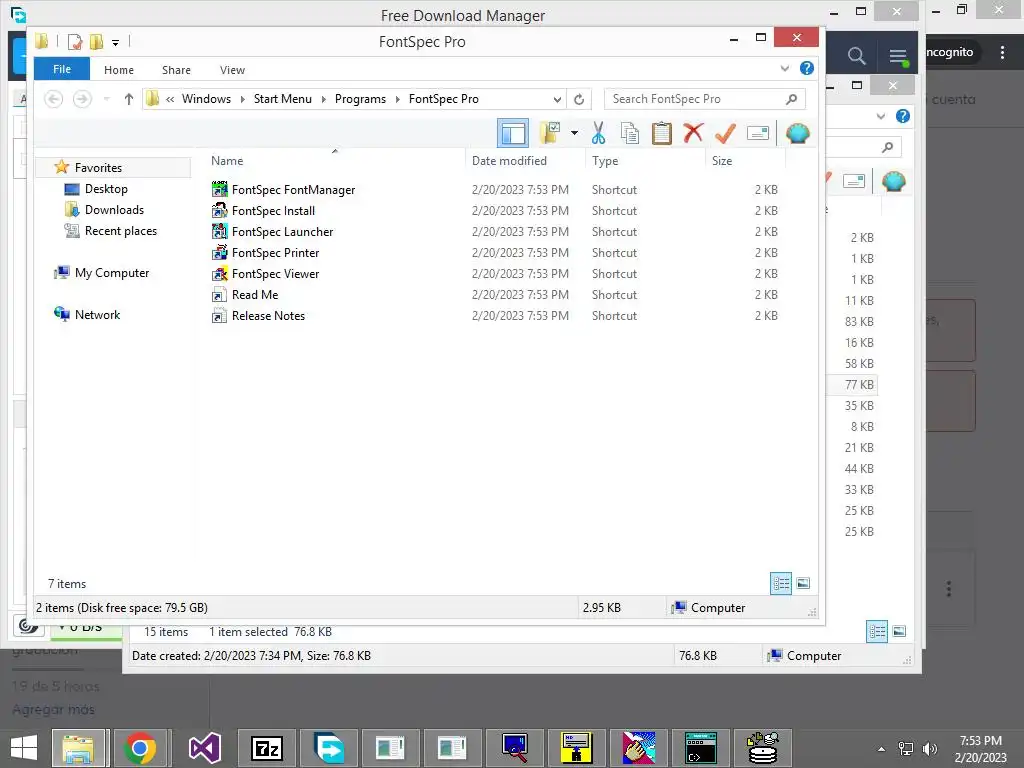The height and width of the screenshot is (768, 1024).
Task: Click the orange checkmark Properties icon
Action: [725, 133]
